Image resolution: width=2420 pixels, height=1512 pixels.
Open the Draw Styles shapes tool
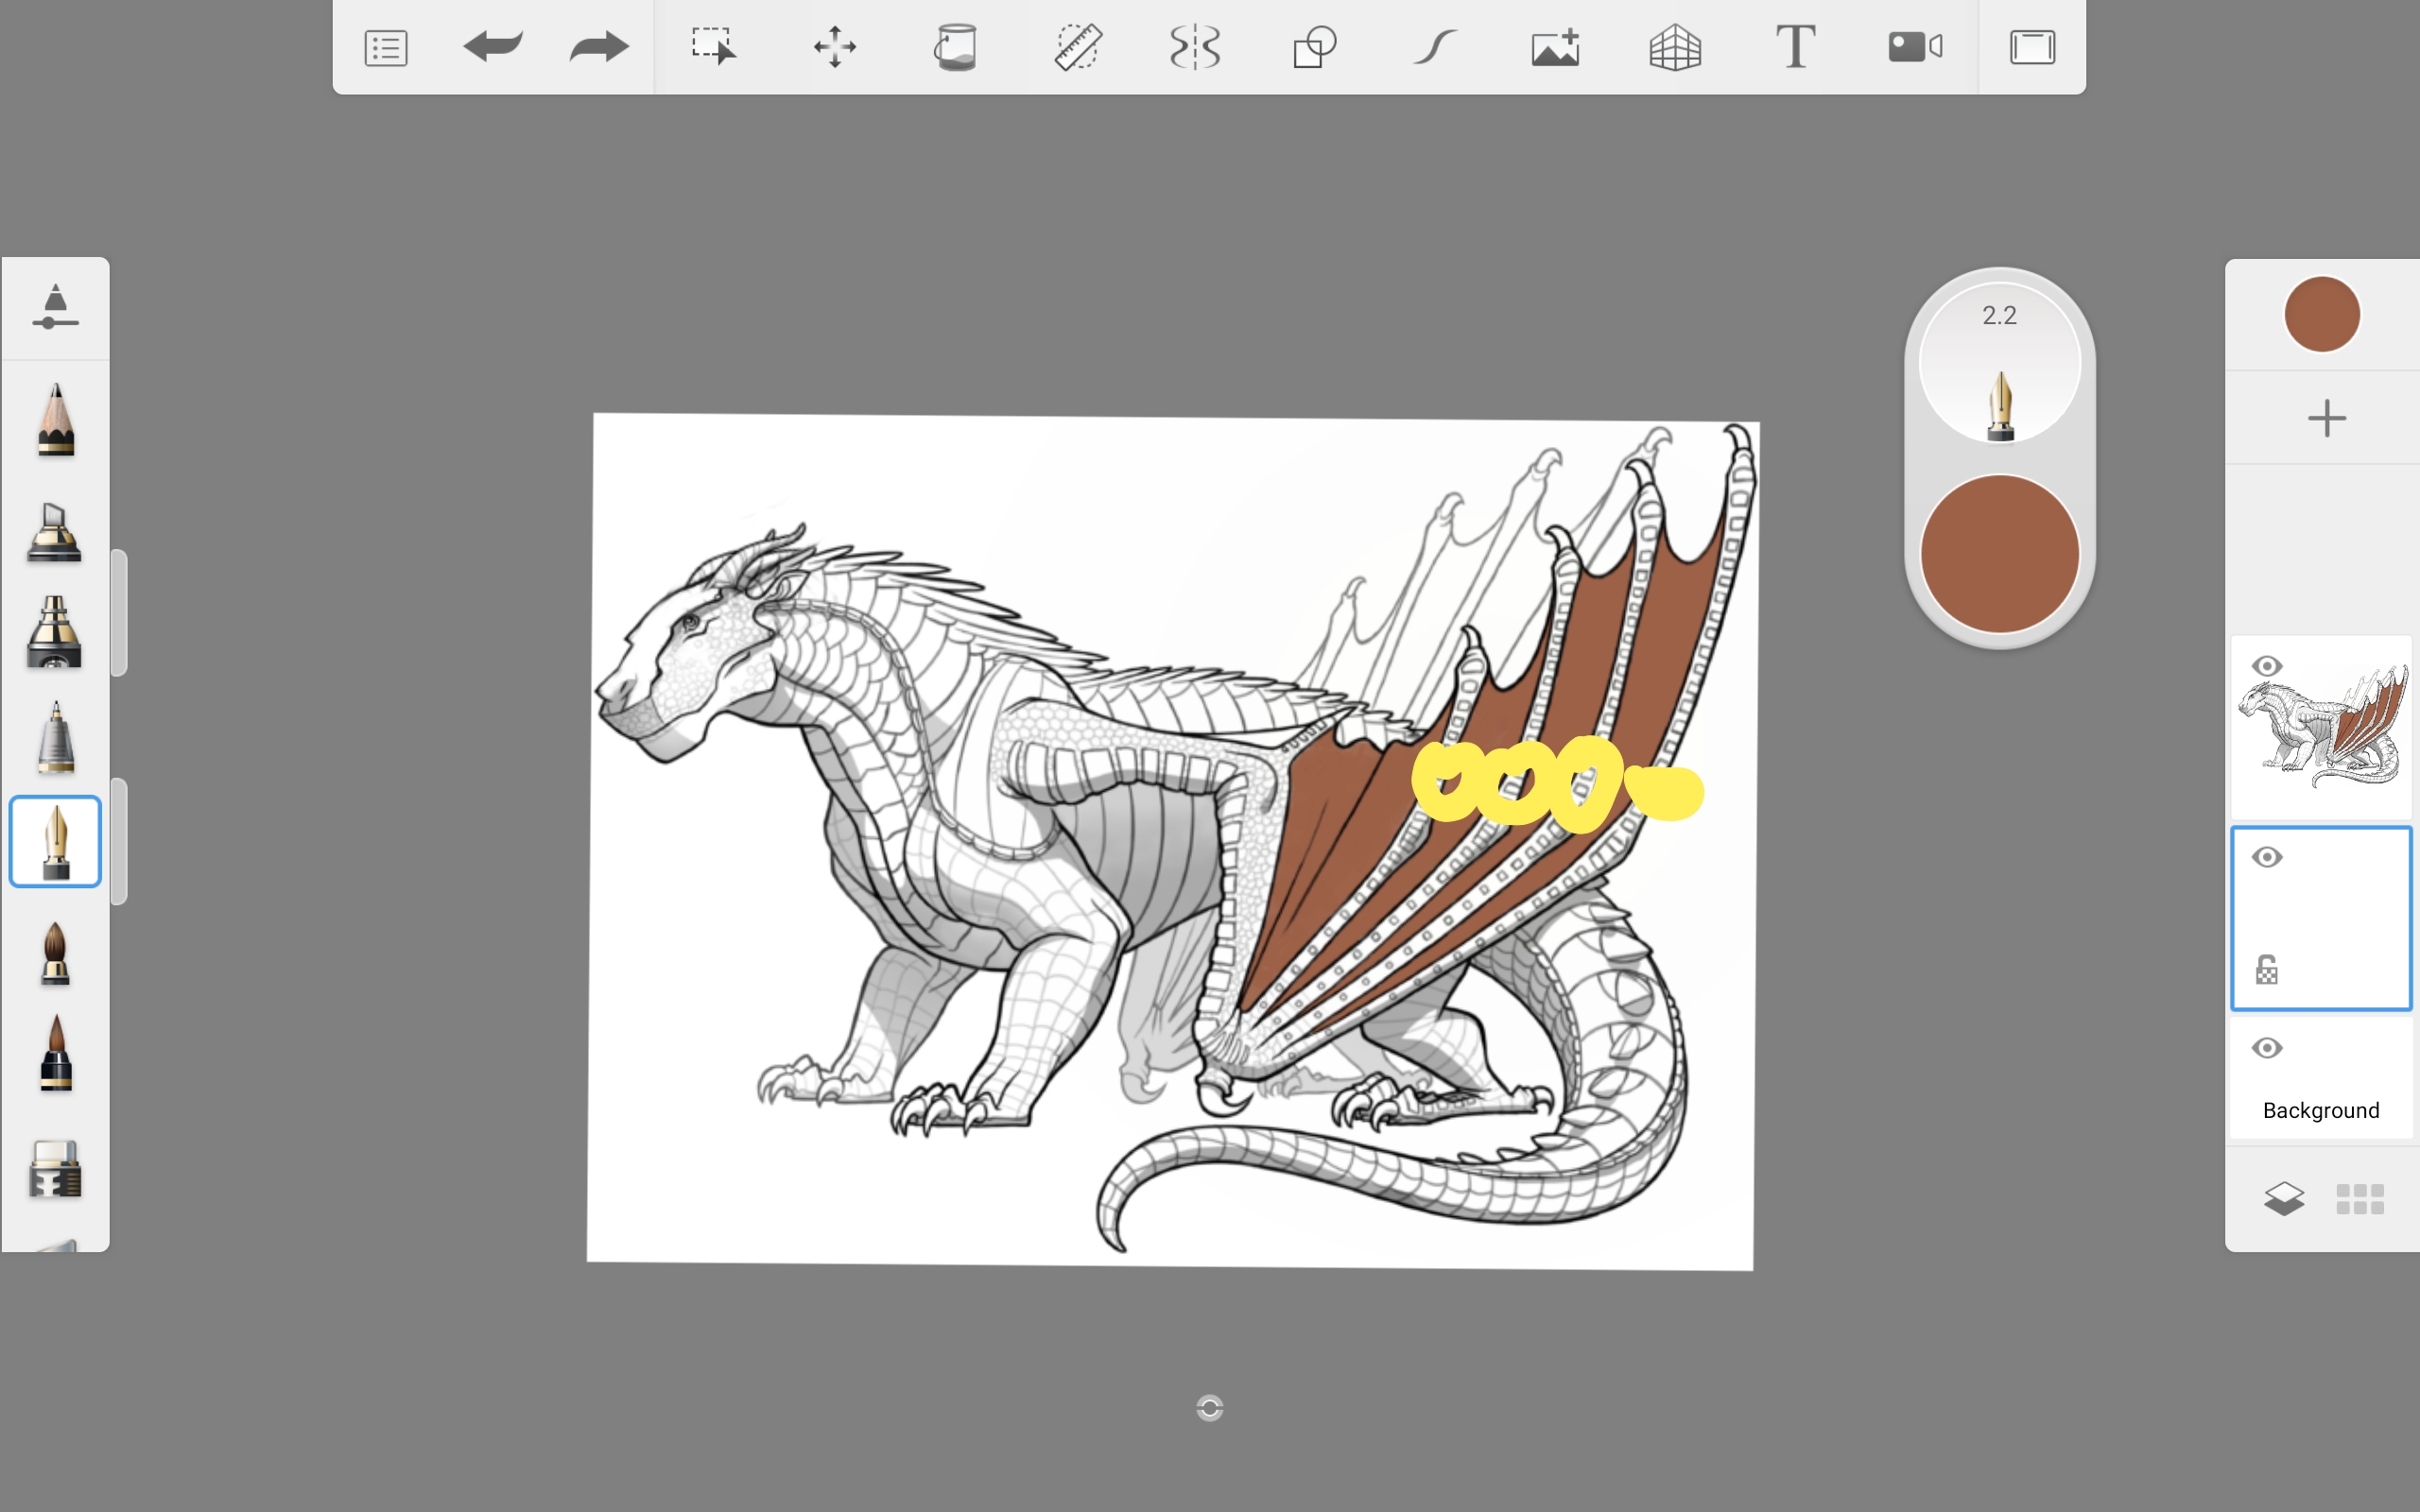click(x=1314, y=47)
